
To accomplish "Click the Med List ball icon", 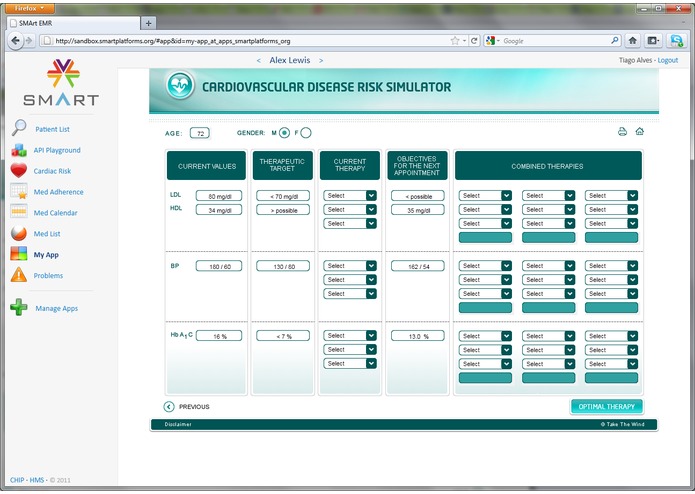I will pos(19,233).
